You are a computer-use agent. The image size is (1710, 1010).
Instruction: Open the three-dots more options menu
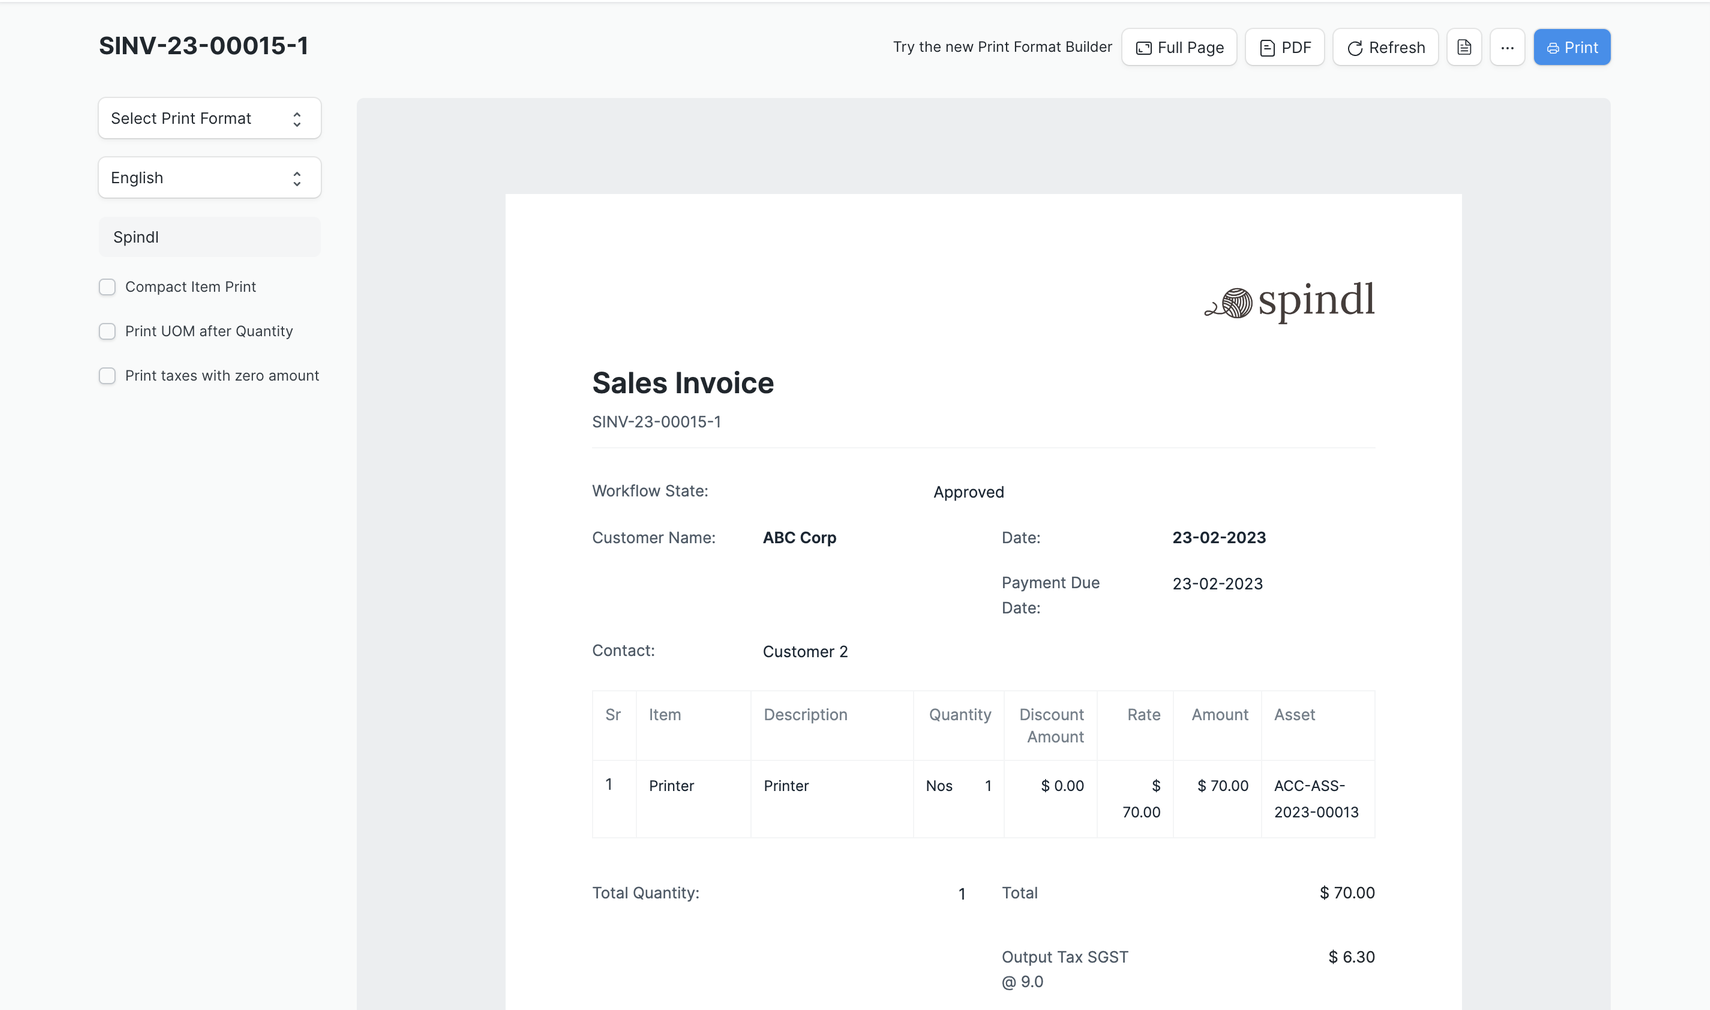(1507, 47)
